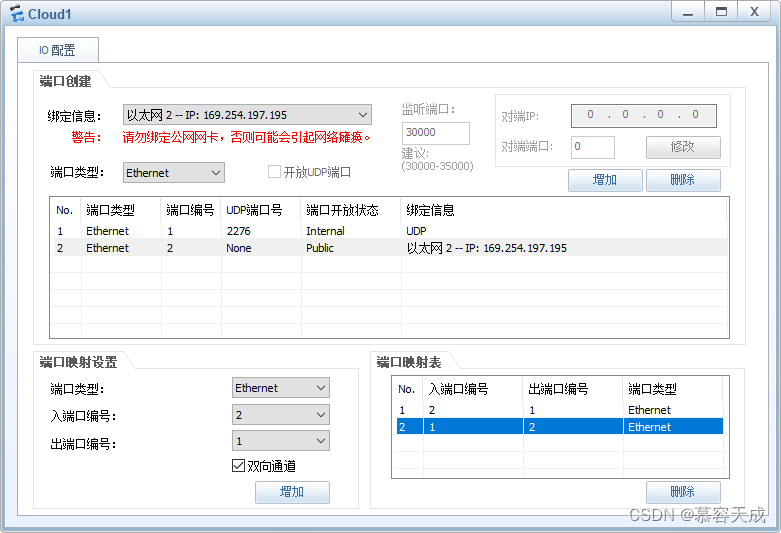The image size is (781, 533).
Task: Toggle the 双向通道 checkbox
Action: coord(239,466)
